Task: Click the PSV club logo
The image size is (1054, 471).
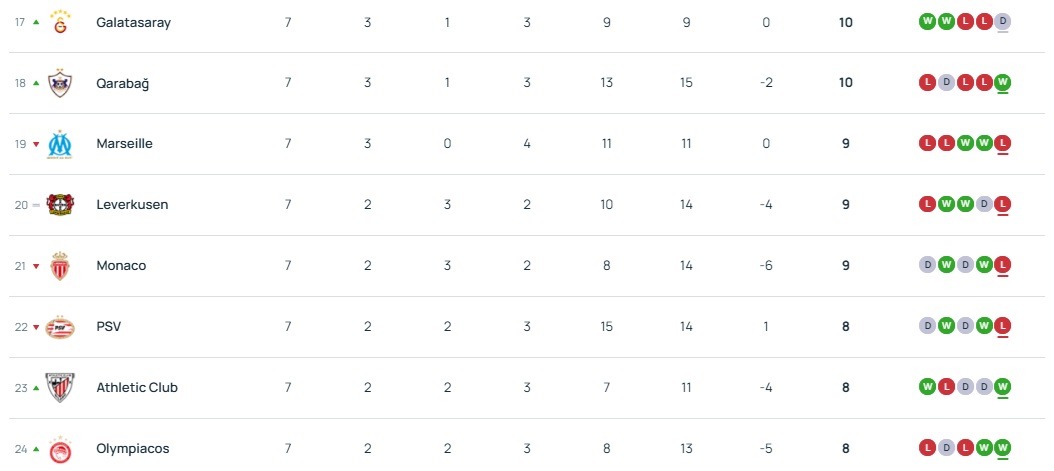Action: [x=60, y=327]
